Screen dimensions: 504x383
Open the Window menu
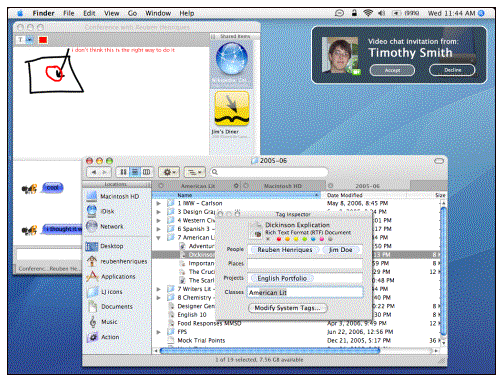[158, 13]
